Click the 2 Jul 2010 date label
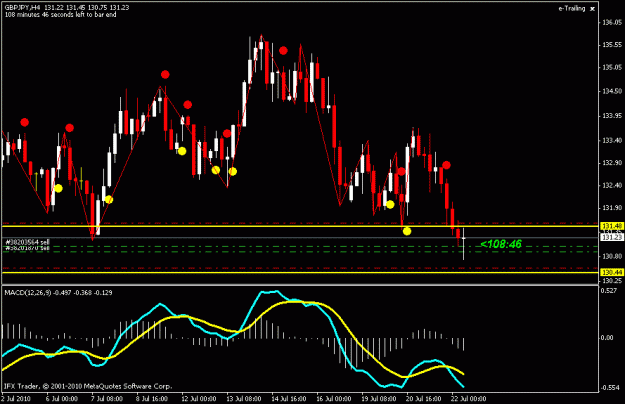The height and width of the screenshot is (404, 625). tap(16, 398)
